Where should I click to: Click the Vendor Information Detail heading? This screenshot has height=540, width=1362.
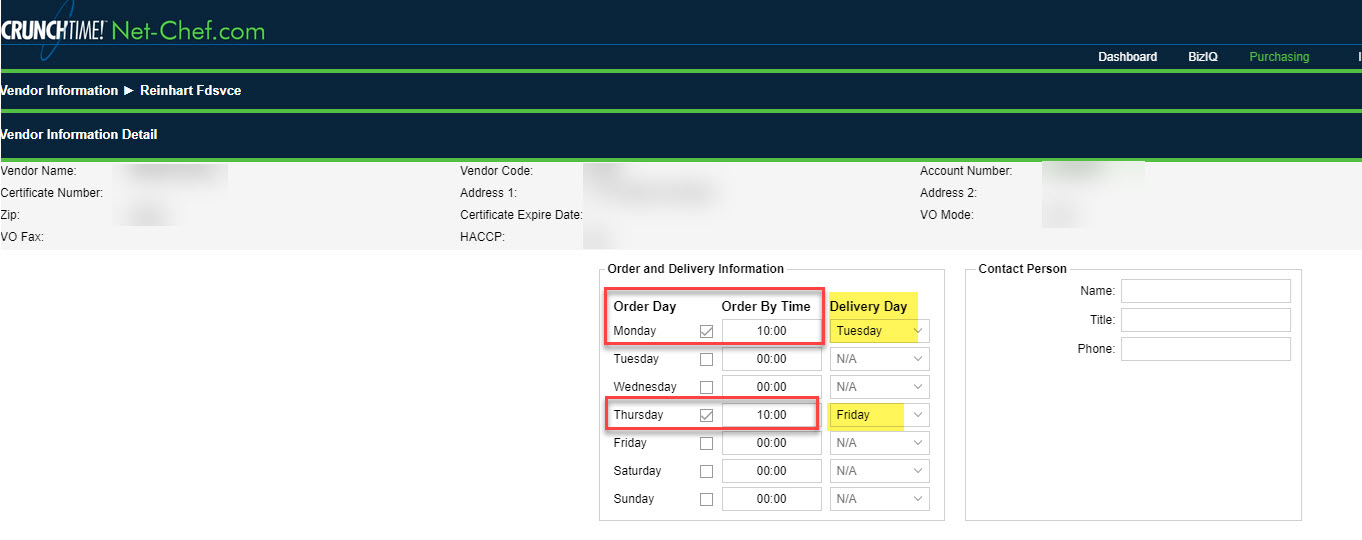[x=79, y=134]
